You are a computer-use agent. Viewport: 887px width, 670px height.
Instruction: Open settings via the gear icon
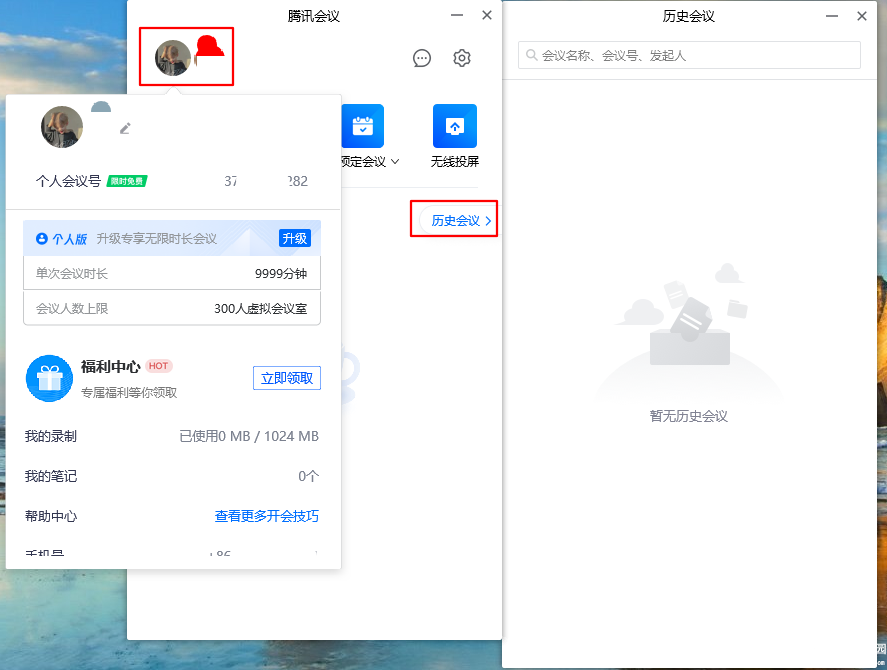(x=462, y=58)
